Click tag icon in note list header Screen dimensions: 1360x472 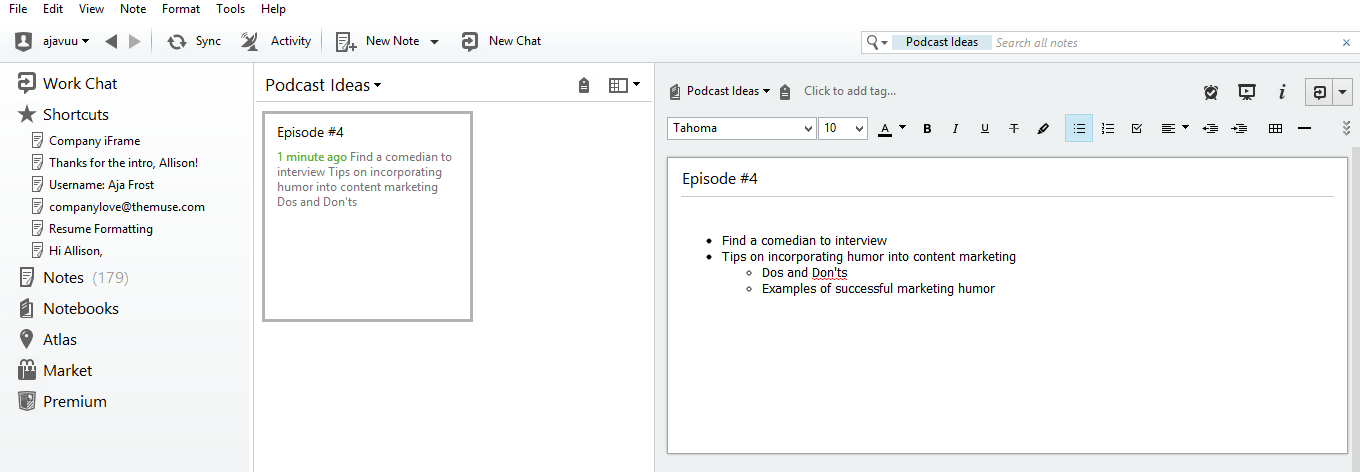tap(584, 86)
